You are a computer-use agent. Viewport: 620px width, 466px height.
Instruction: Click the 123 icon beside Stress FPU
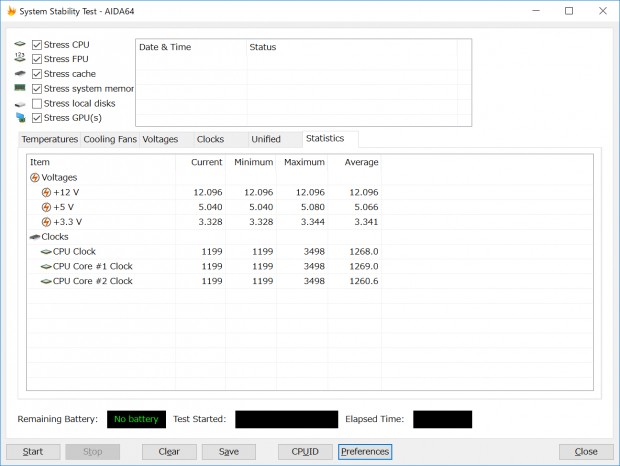pyautogui.click(x=20, y=58)
